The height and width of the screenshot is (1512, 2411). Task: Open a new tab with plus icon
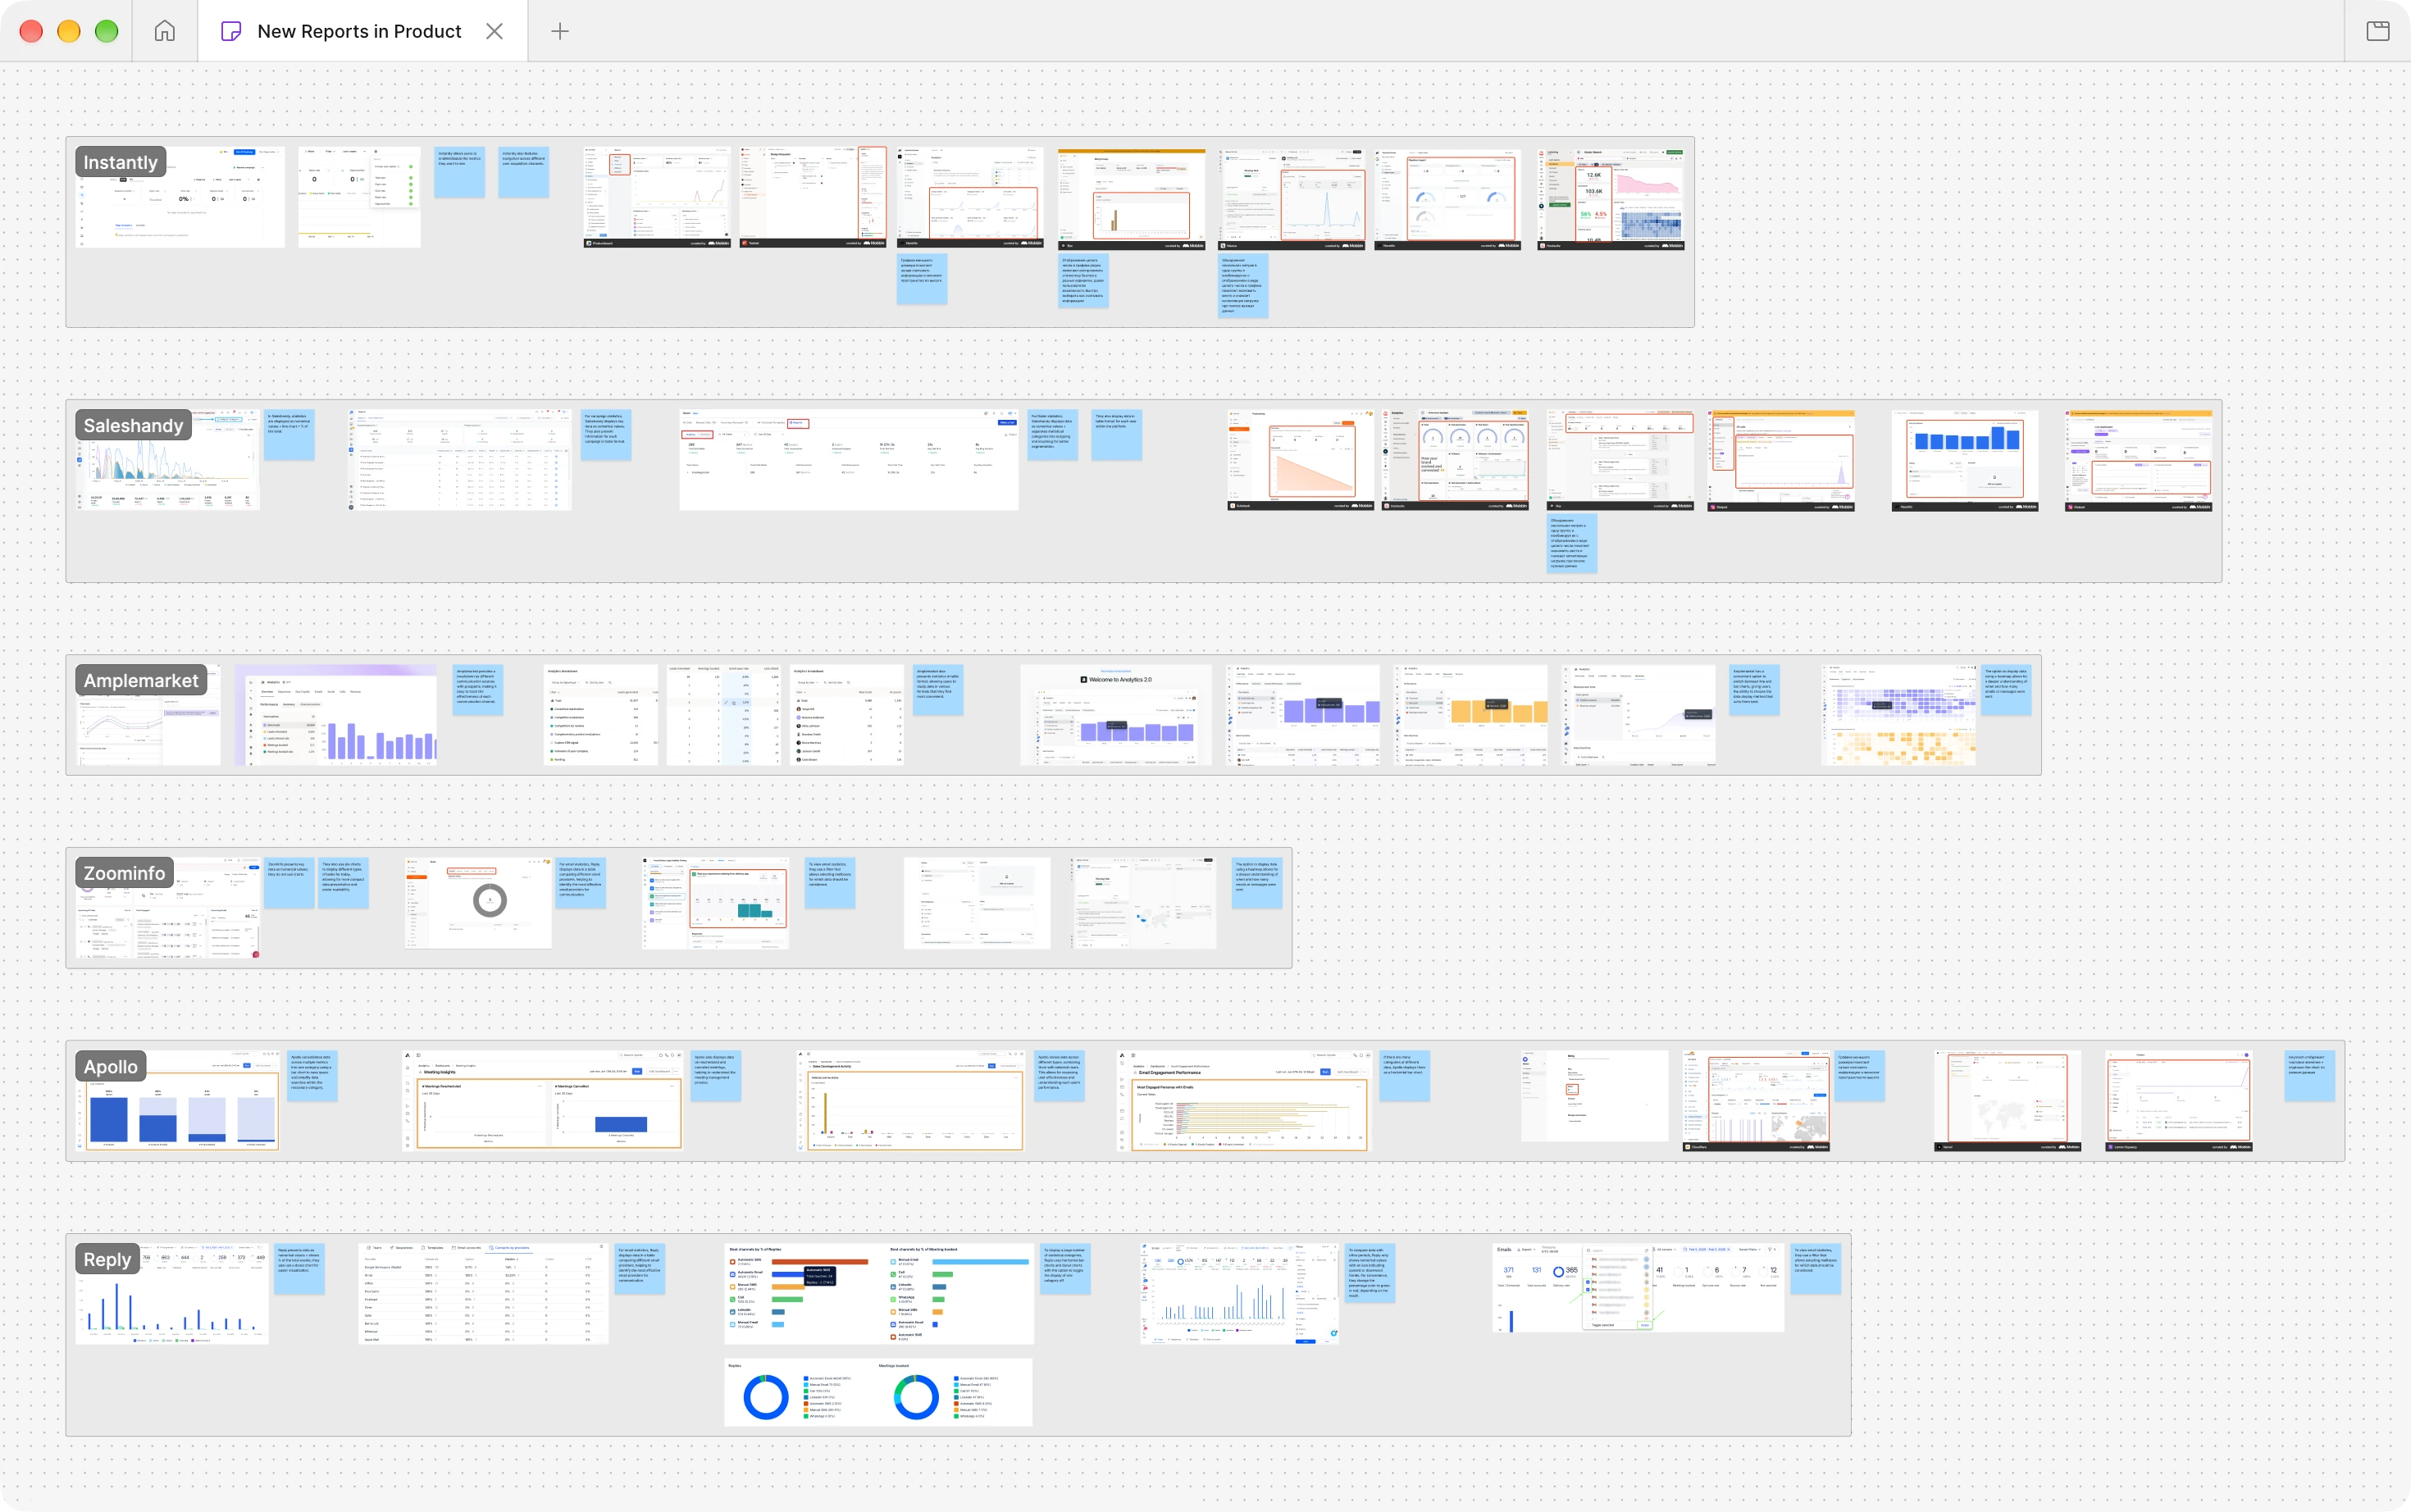[560, 31]
